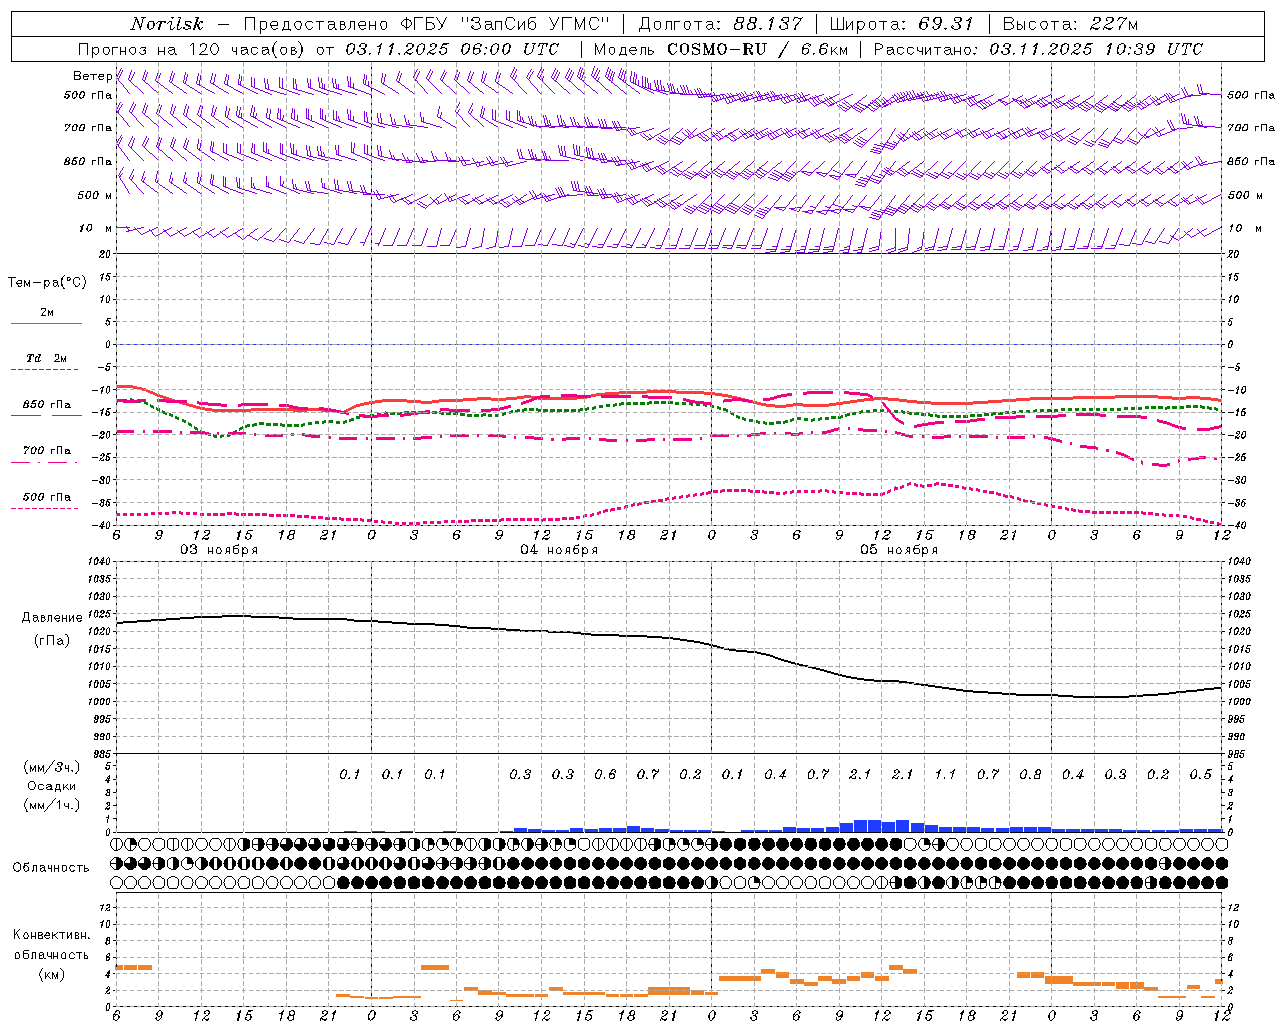Click the "Конвективн." convective label
Viewport: 1280px width, 1024px height.
(x=52, y=935)
